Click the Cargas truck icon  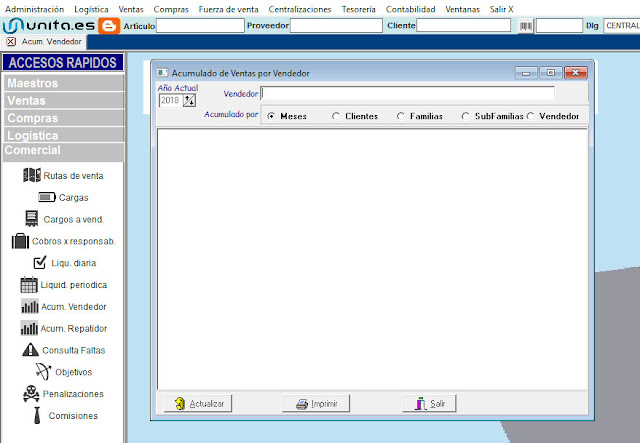coord(48,197)
